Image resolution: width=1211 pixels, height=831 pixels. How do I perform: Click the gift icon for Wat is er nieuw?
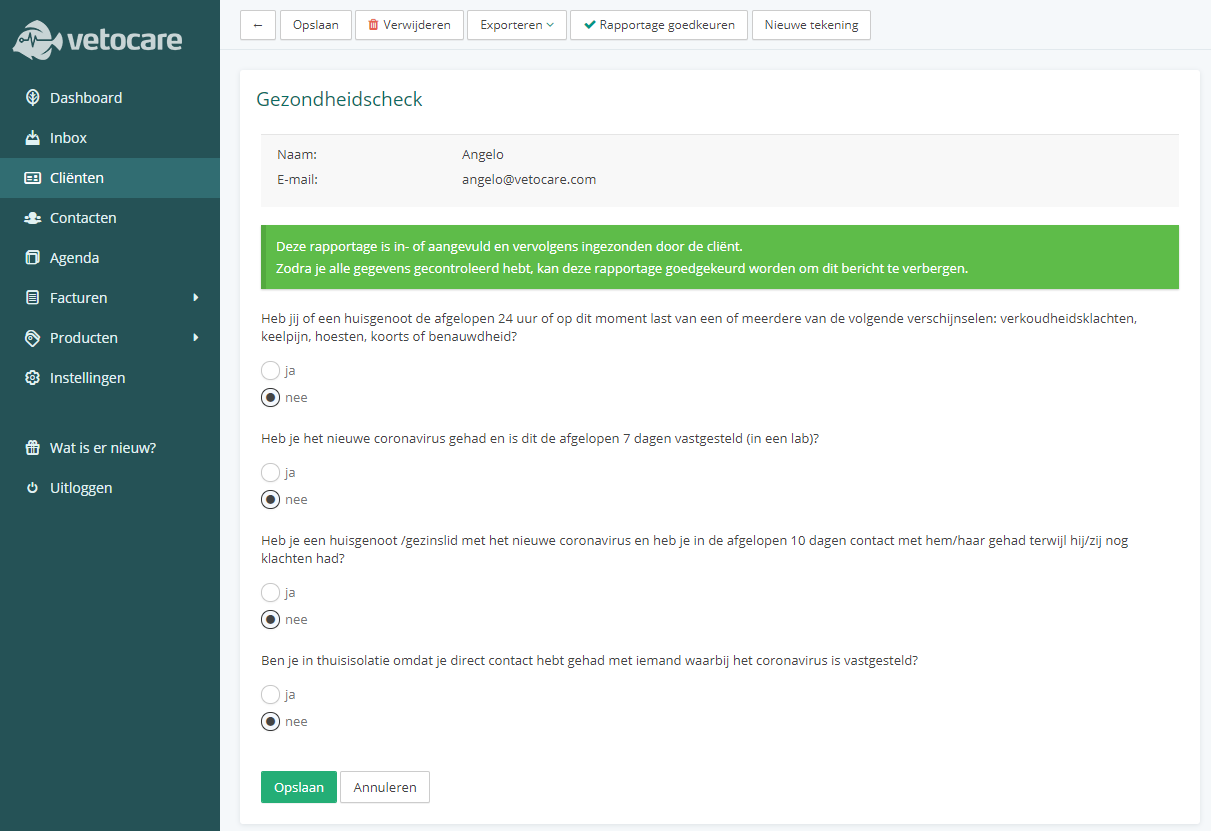(x=32, y=448)
